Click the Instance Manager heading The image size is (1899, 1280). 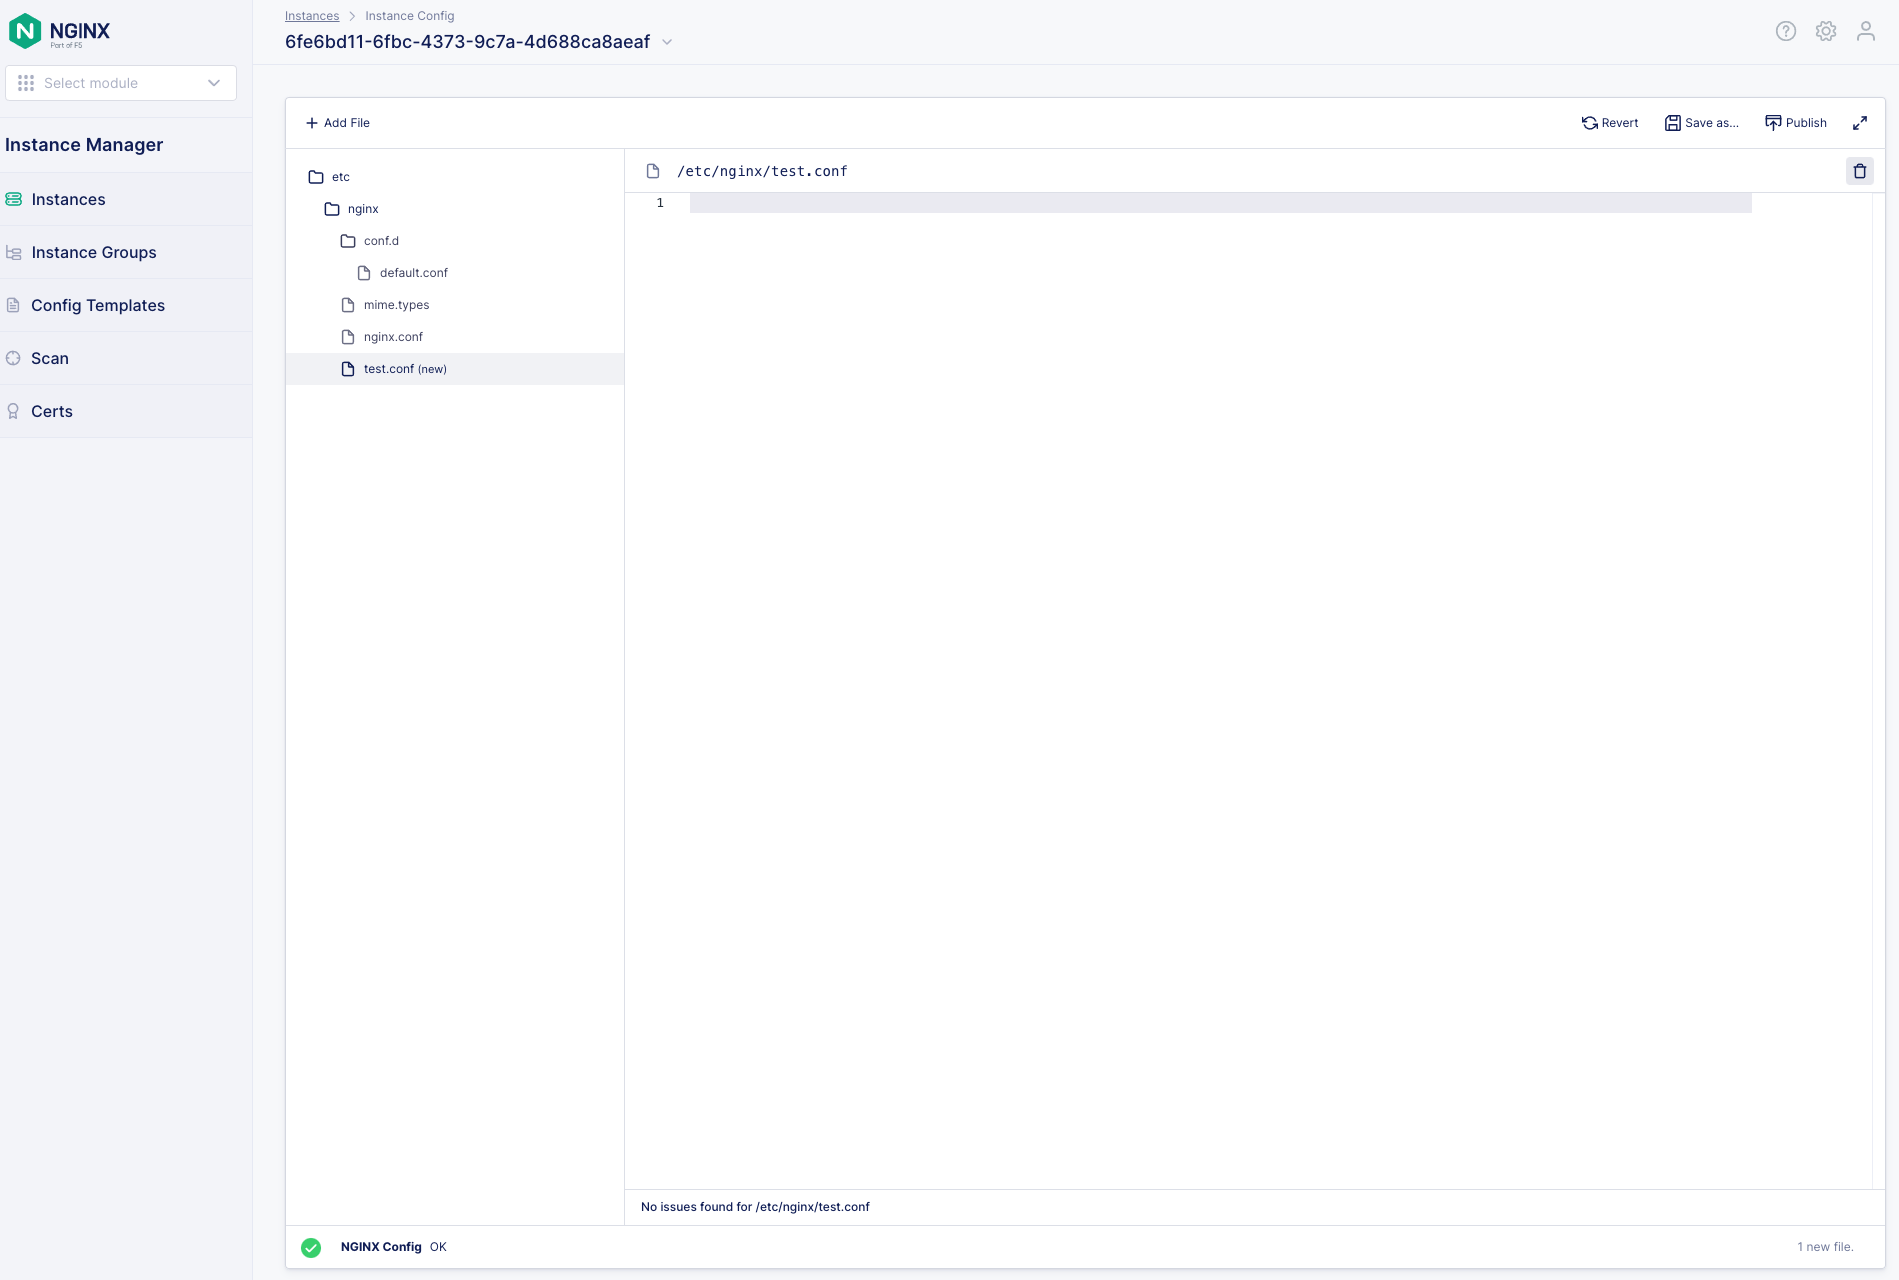coord(84,145)
